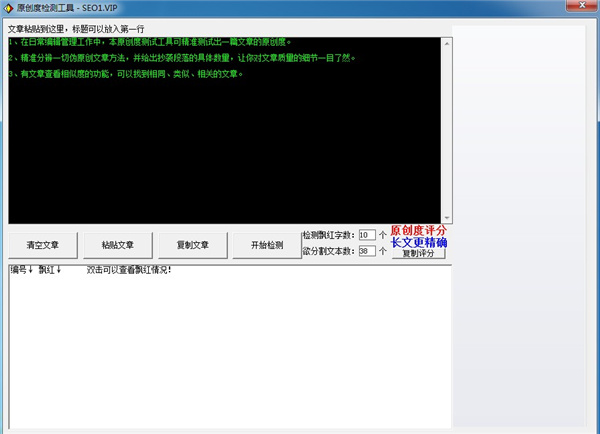Sort by the 编号 column header
The width and height of the screenshot is (600, 434).
click(x=22, y=270)
